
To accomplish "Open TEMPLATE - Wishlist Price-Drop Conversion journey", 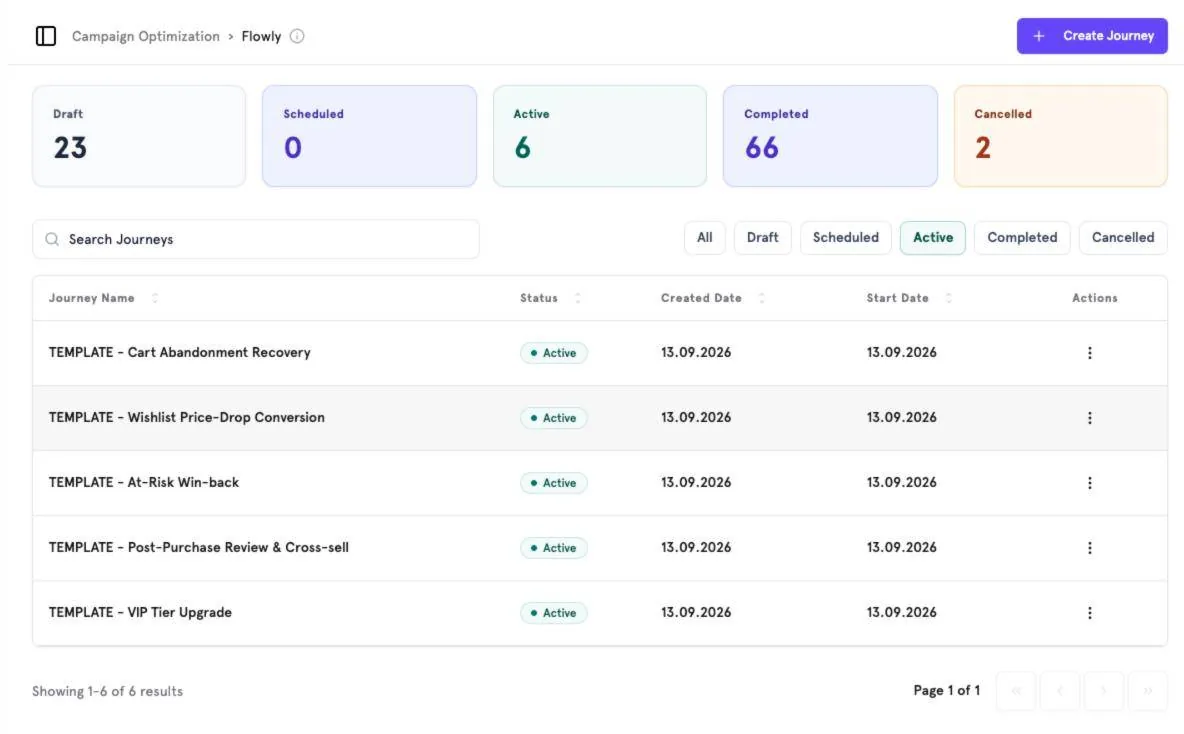I will point(187,418).
